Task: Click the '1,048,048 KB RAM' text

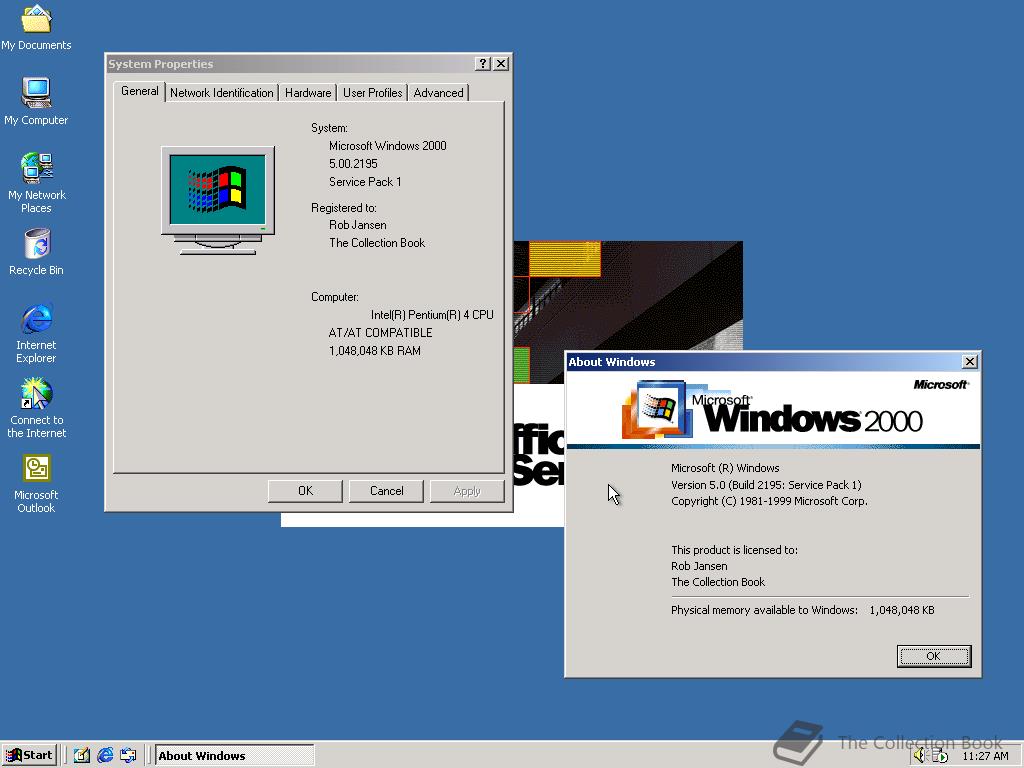Action: coord(375,351)
